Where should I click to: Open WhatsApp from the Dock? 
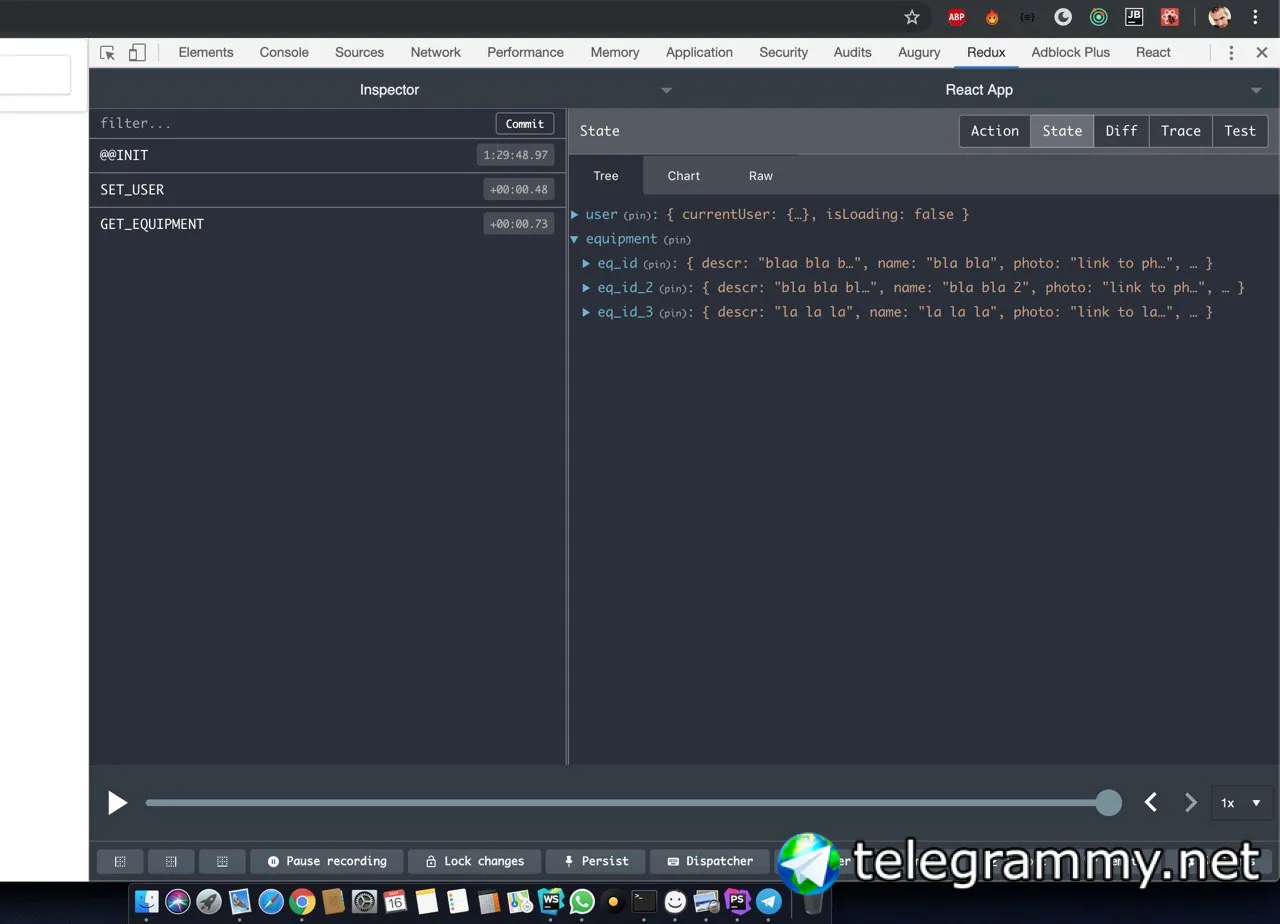(x=582, y=901)
